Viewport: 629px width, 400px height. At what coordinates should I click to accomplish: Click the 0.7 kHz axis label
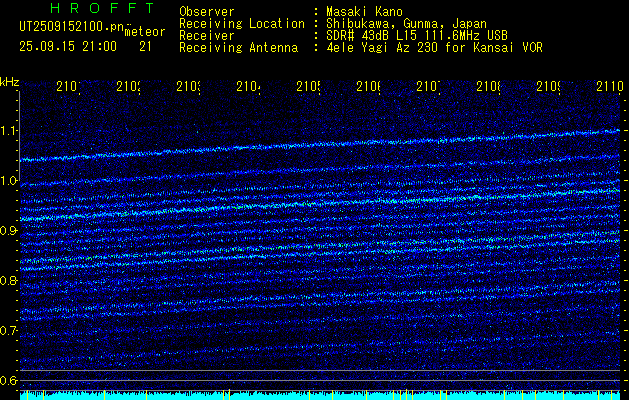coord(8,331)
